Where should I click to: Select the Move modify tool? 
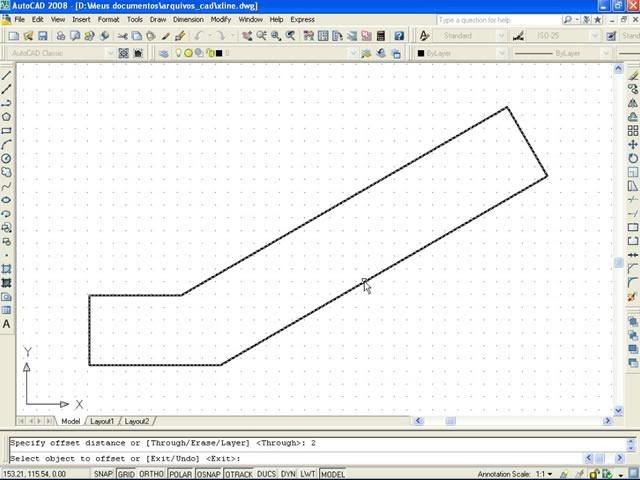point(633,144)
